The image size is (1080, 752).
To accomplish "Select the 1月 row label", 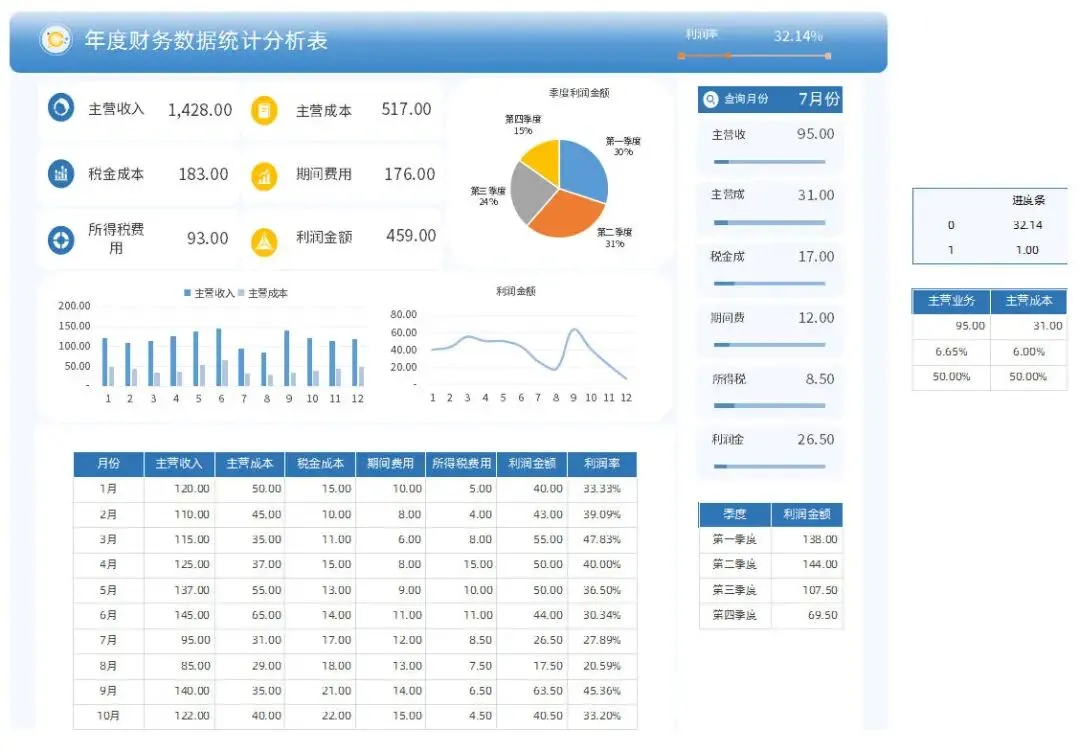I will point(108,488).
